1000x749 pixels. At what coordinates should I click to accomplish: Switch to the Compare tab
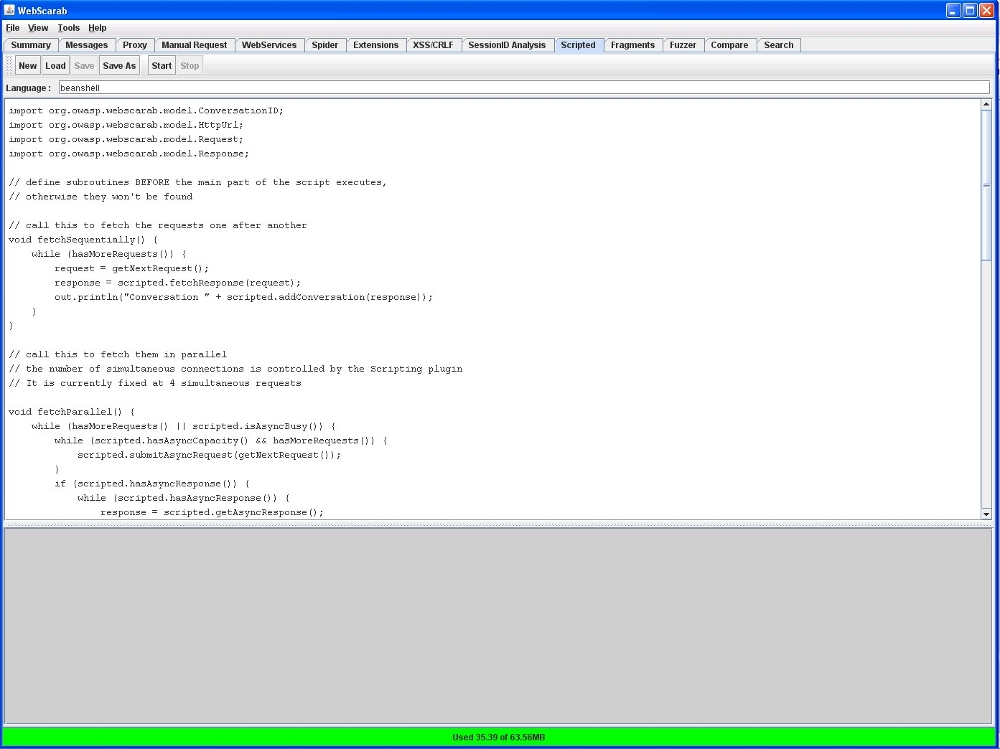(x=730, y=45)
